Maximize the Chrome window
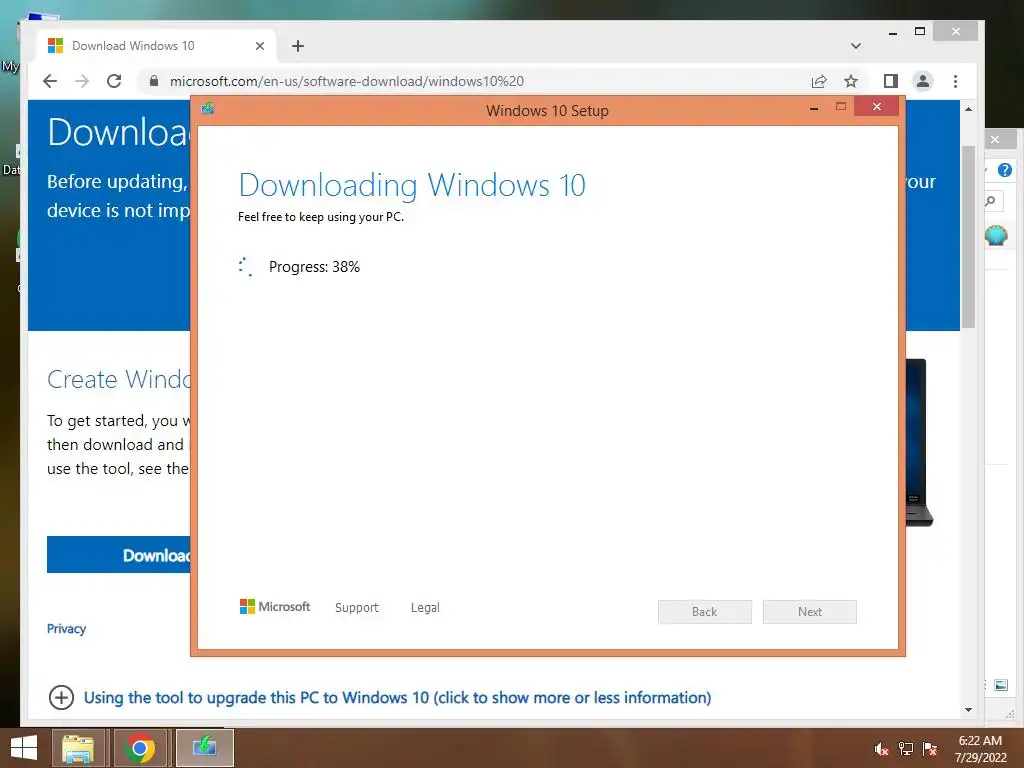 pos(920,31)
